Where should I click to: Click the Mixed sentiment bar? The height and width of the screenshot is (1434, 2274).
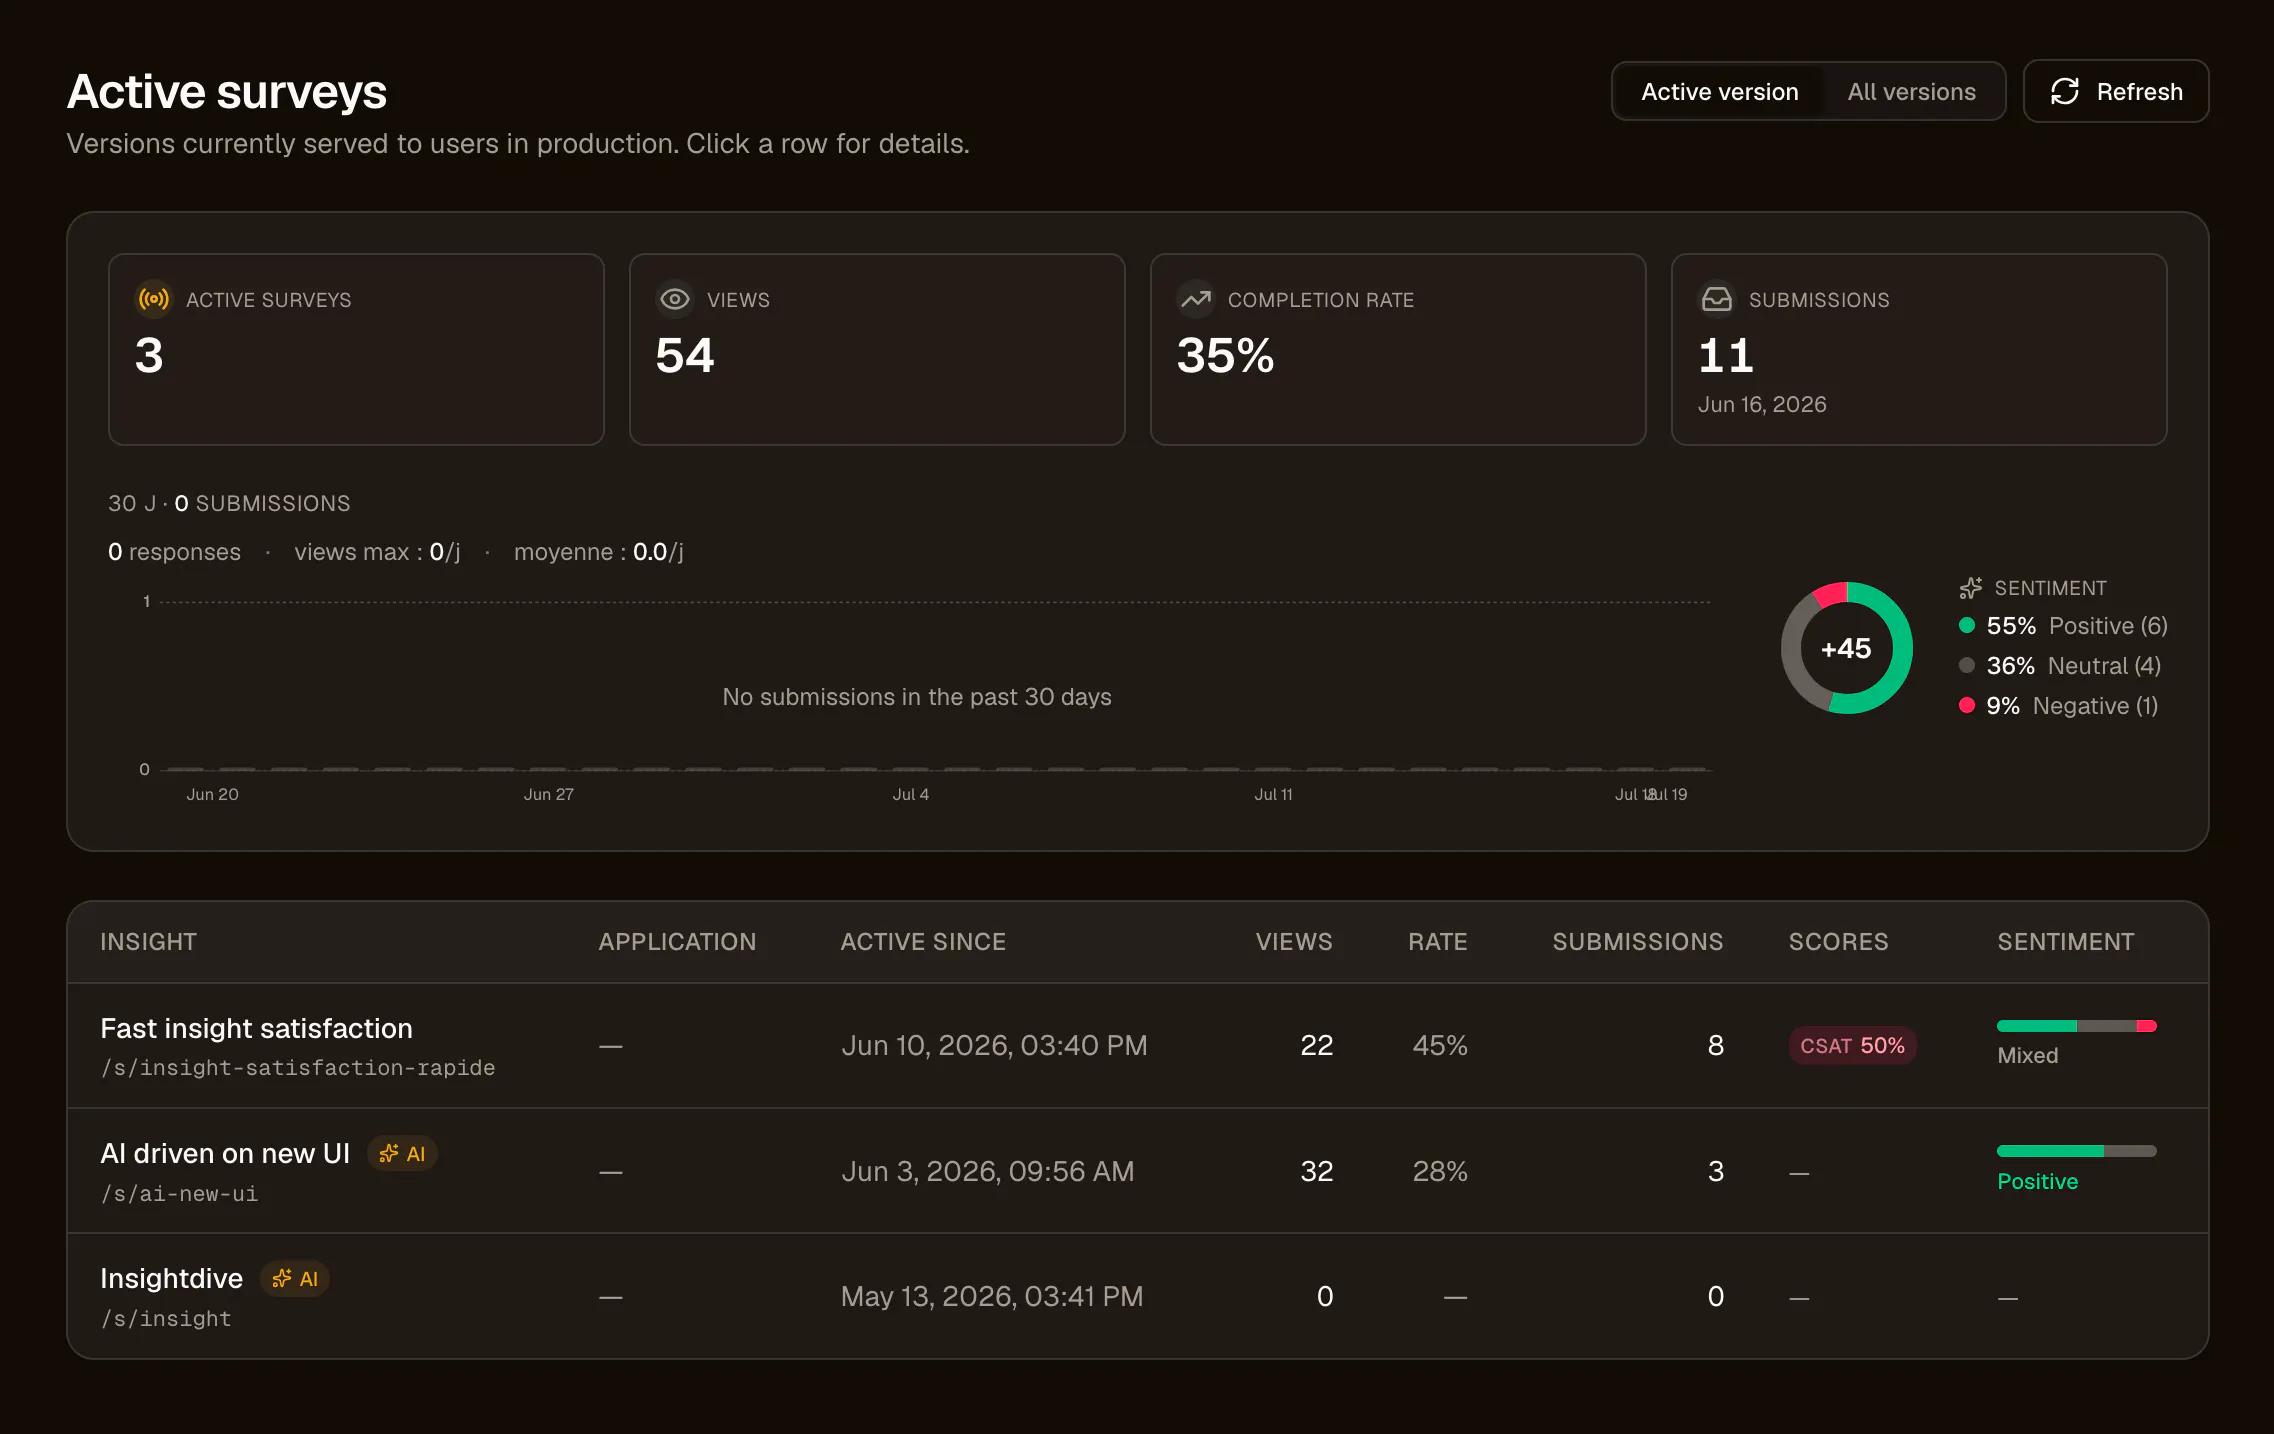[2076, 1026]
